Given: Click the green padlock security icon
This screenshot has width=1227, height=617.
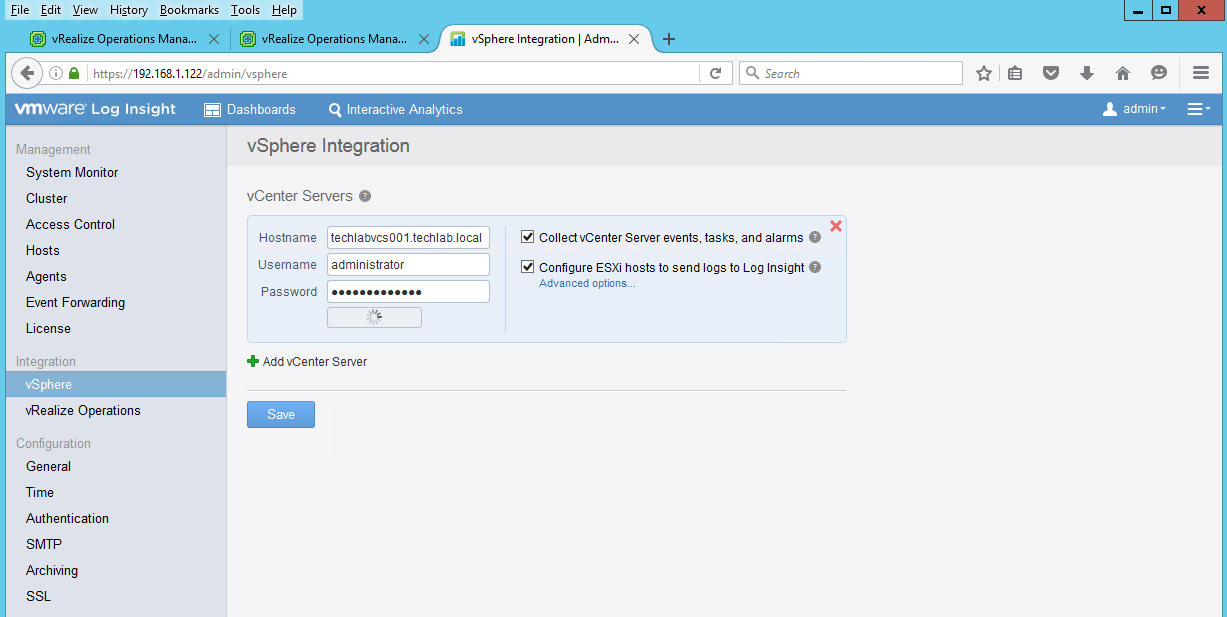Looking at the screenshot, I should (x=74, y=73).
